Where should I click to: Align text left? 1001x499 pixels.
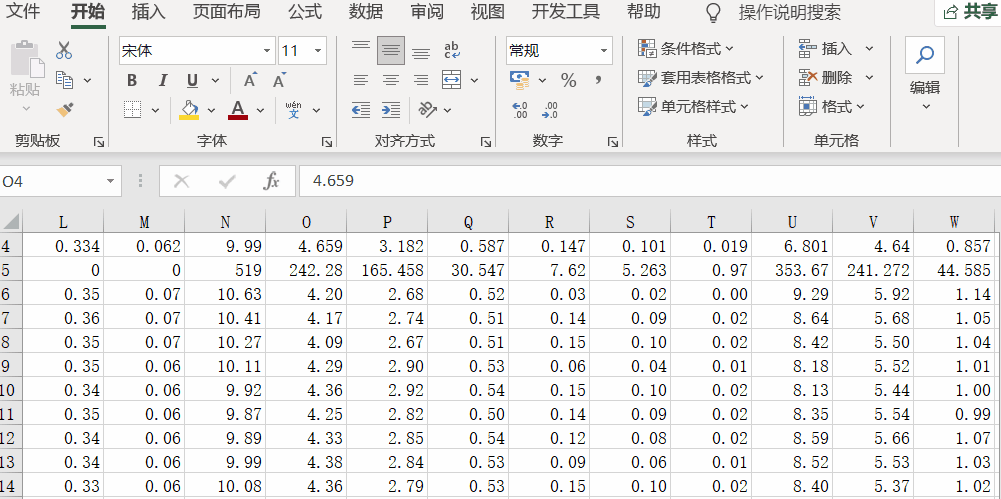point(361,80)
